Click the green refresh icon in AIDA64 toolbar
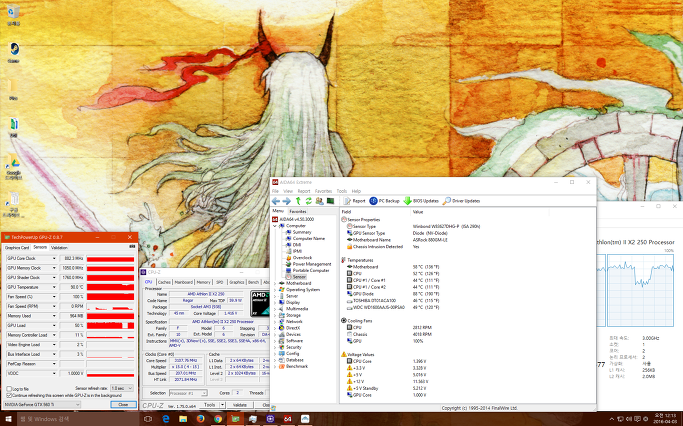 pos(308,201)
